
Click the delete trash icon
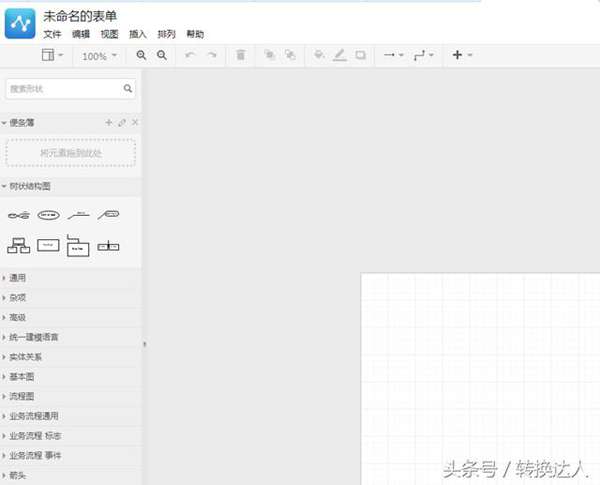click(241, 55)
